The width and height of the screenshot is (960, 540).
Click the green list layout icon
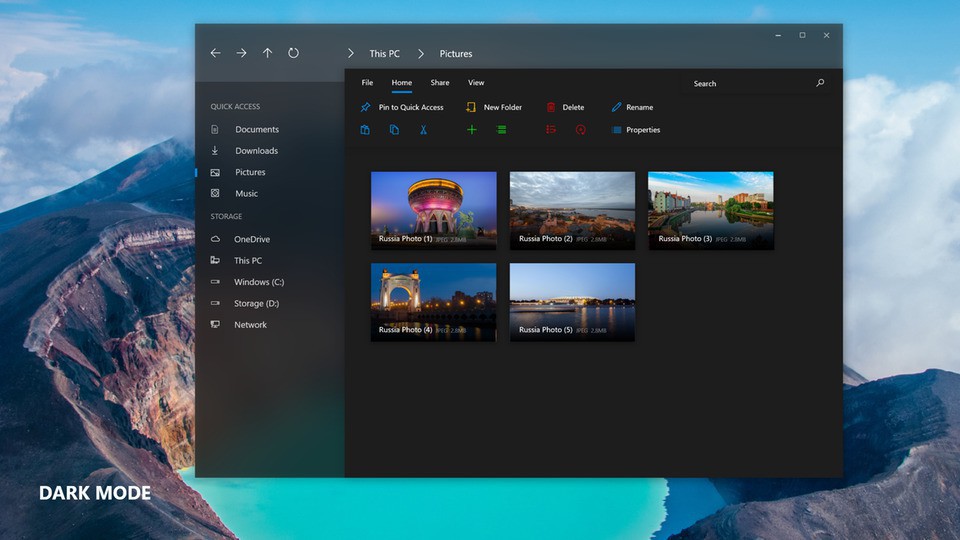tap(502, 130)
